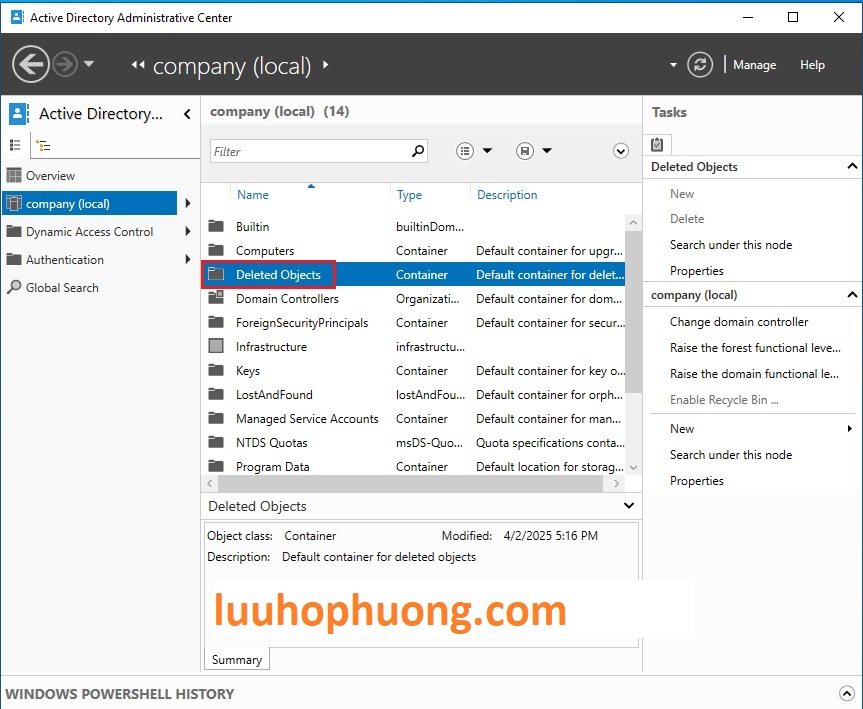Expand the Windows PowerShell History panel
863x709 pixels.
click(847, 693)
